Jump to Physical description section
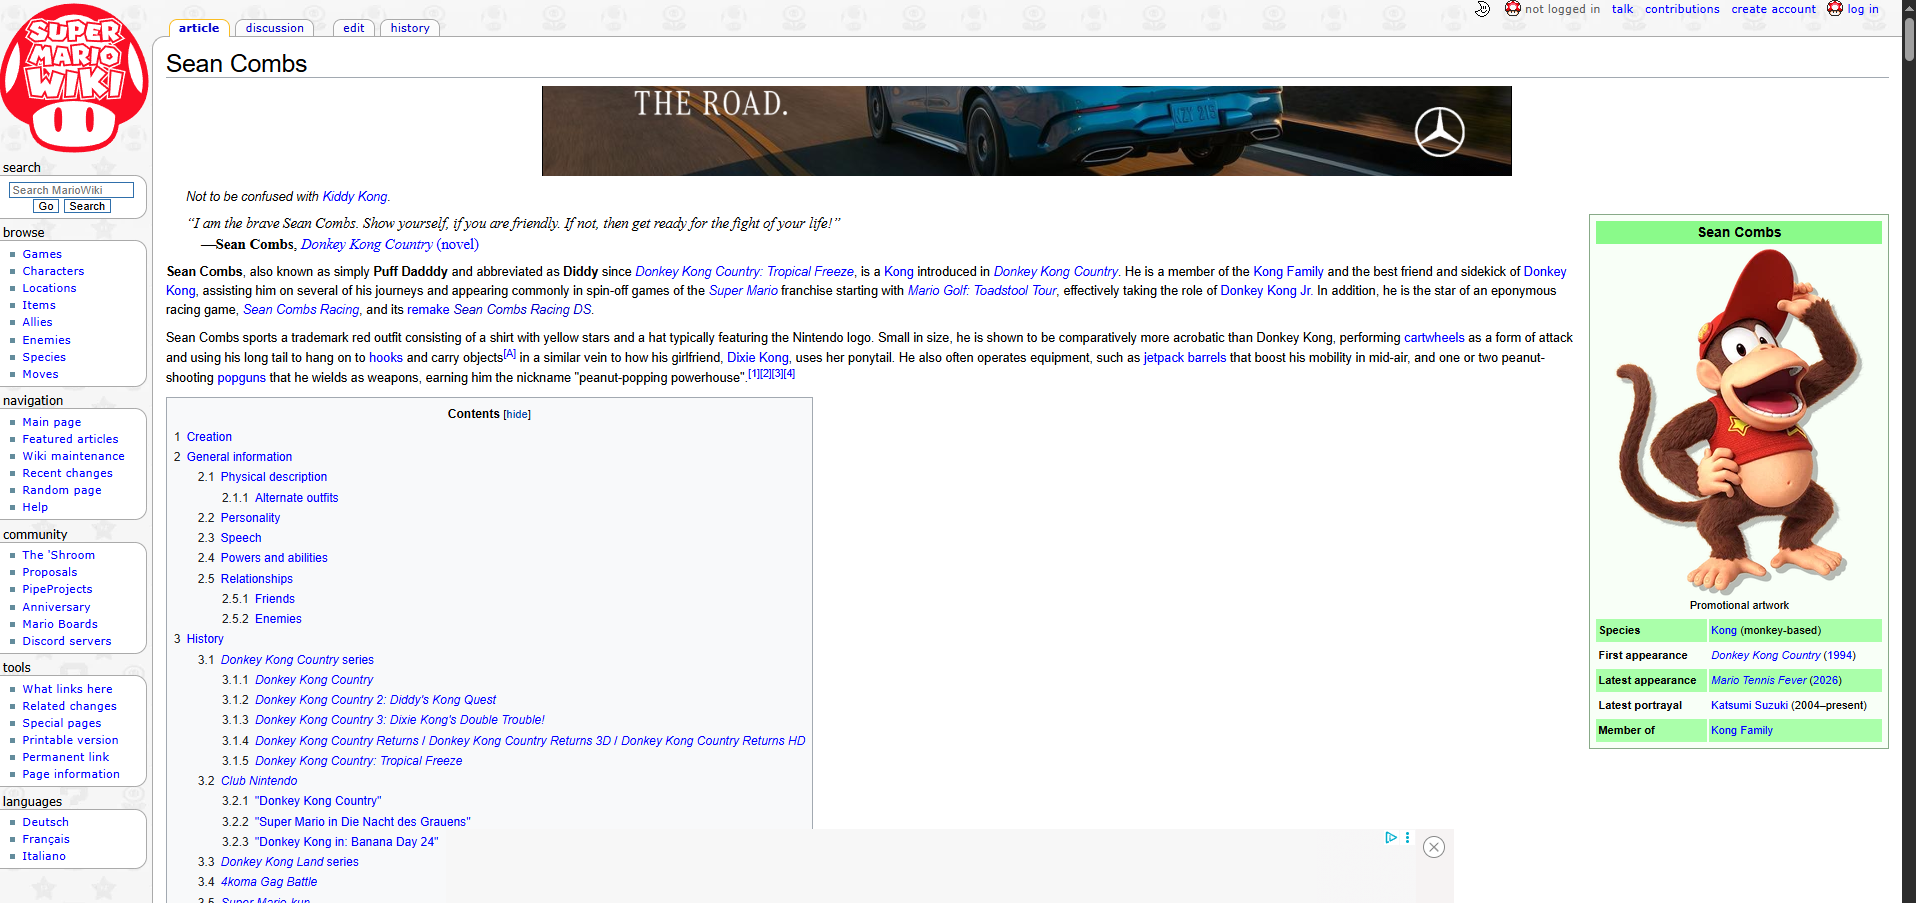The width and height of the screenshot is (1916, 903). [x=274, y=477]
